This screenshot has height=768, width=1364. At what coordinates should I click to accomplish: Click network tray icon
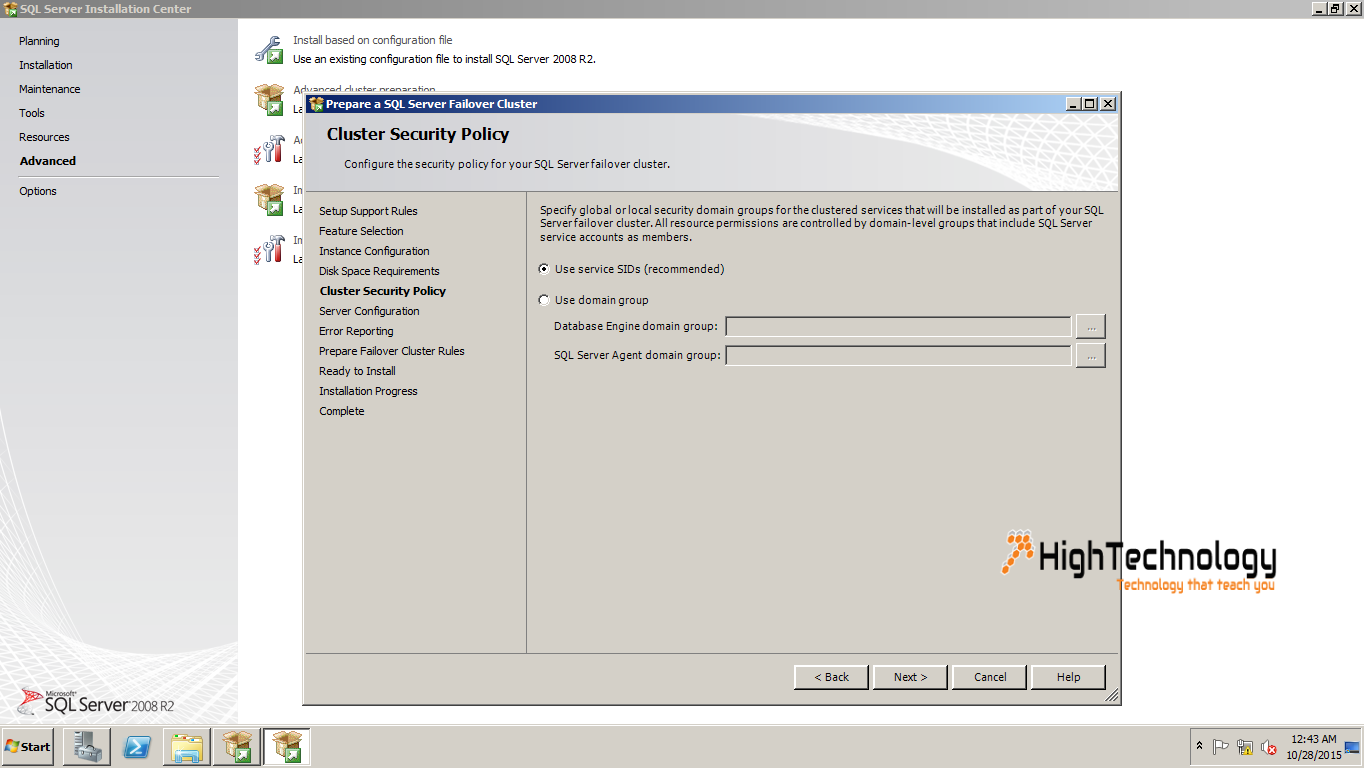click(x=1245, y=747)
